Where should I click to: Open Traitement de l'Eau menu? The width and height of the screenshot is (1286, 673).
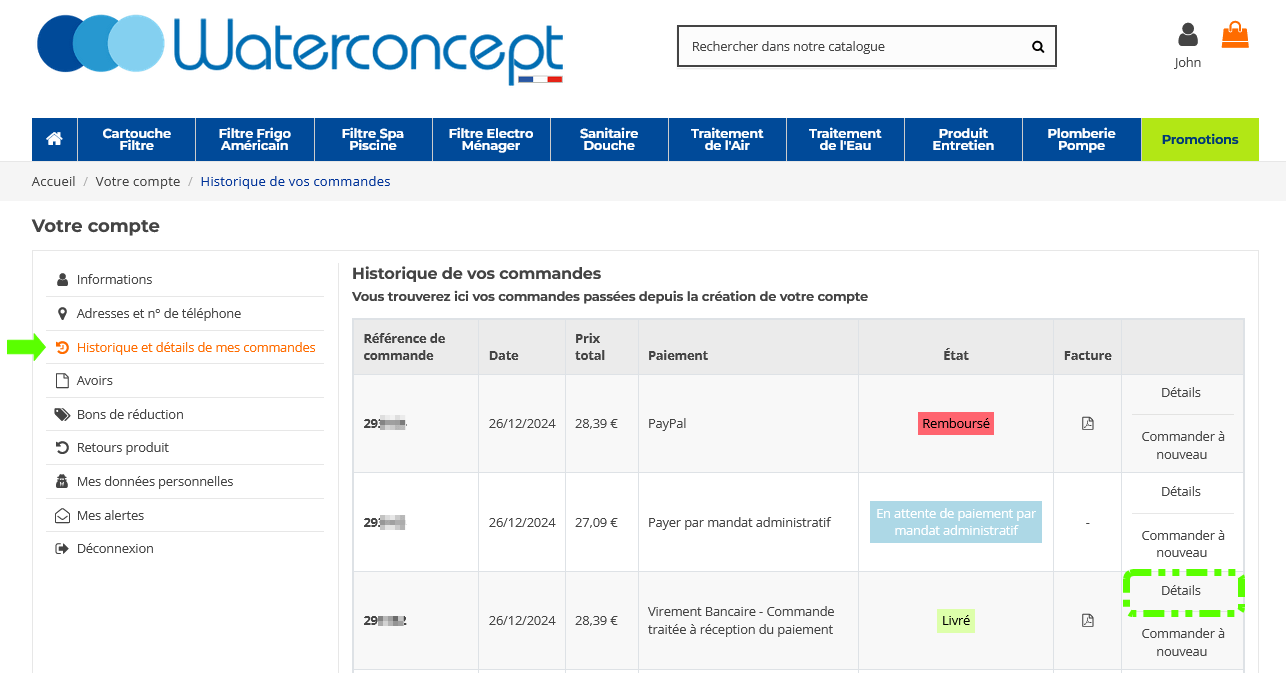coord(845,139)
